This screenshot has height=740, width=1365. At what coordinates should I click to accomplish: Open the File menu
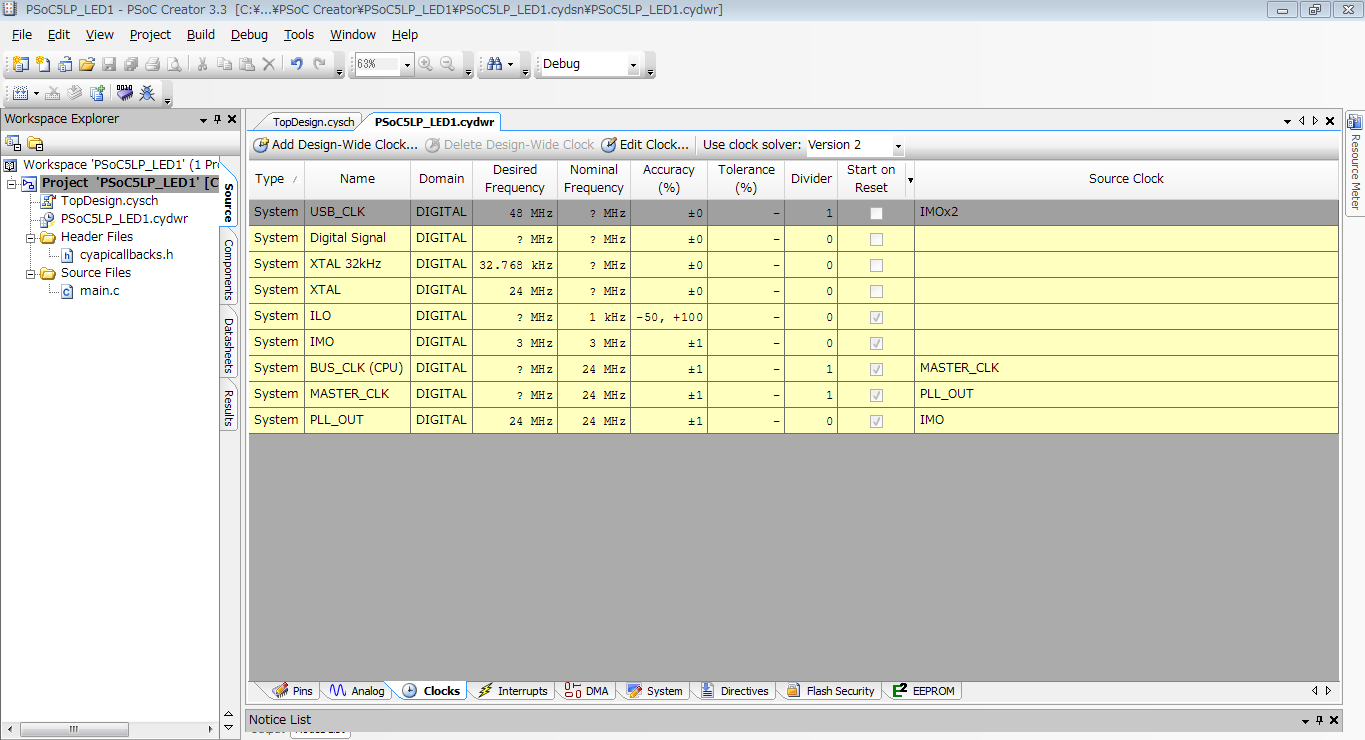click(22, 34)
